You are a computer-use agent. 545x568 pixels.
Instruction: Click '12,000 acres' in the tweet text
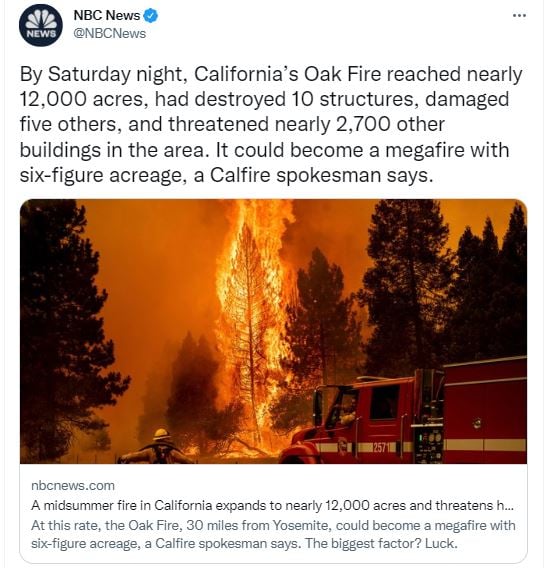click(x=81, y=99)
